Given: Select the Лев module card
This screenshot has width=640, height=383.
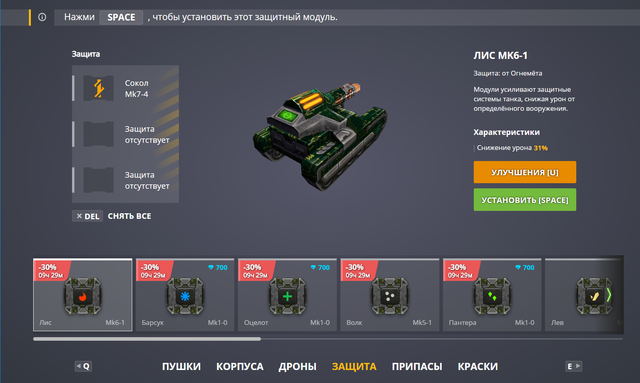Looking at the screenshot, I should point(584,294).
